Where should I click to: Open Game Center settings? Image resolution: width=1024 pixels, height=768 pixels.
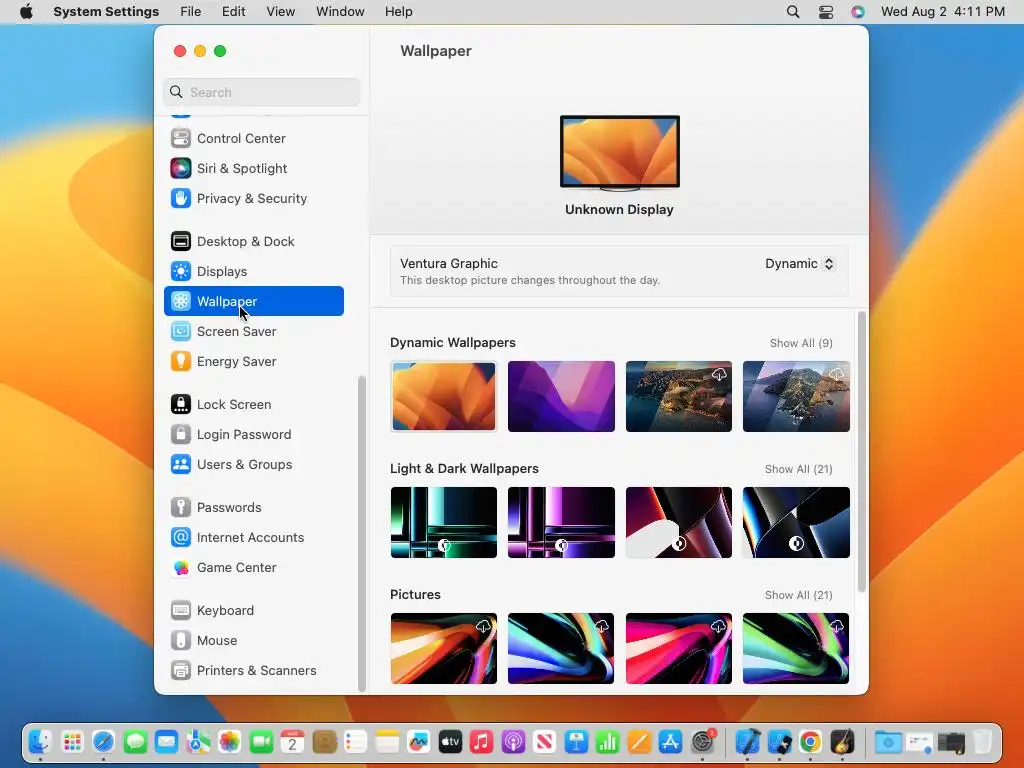(253, 568)
